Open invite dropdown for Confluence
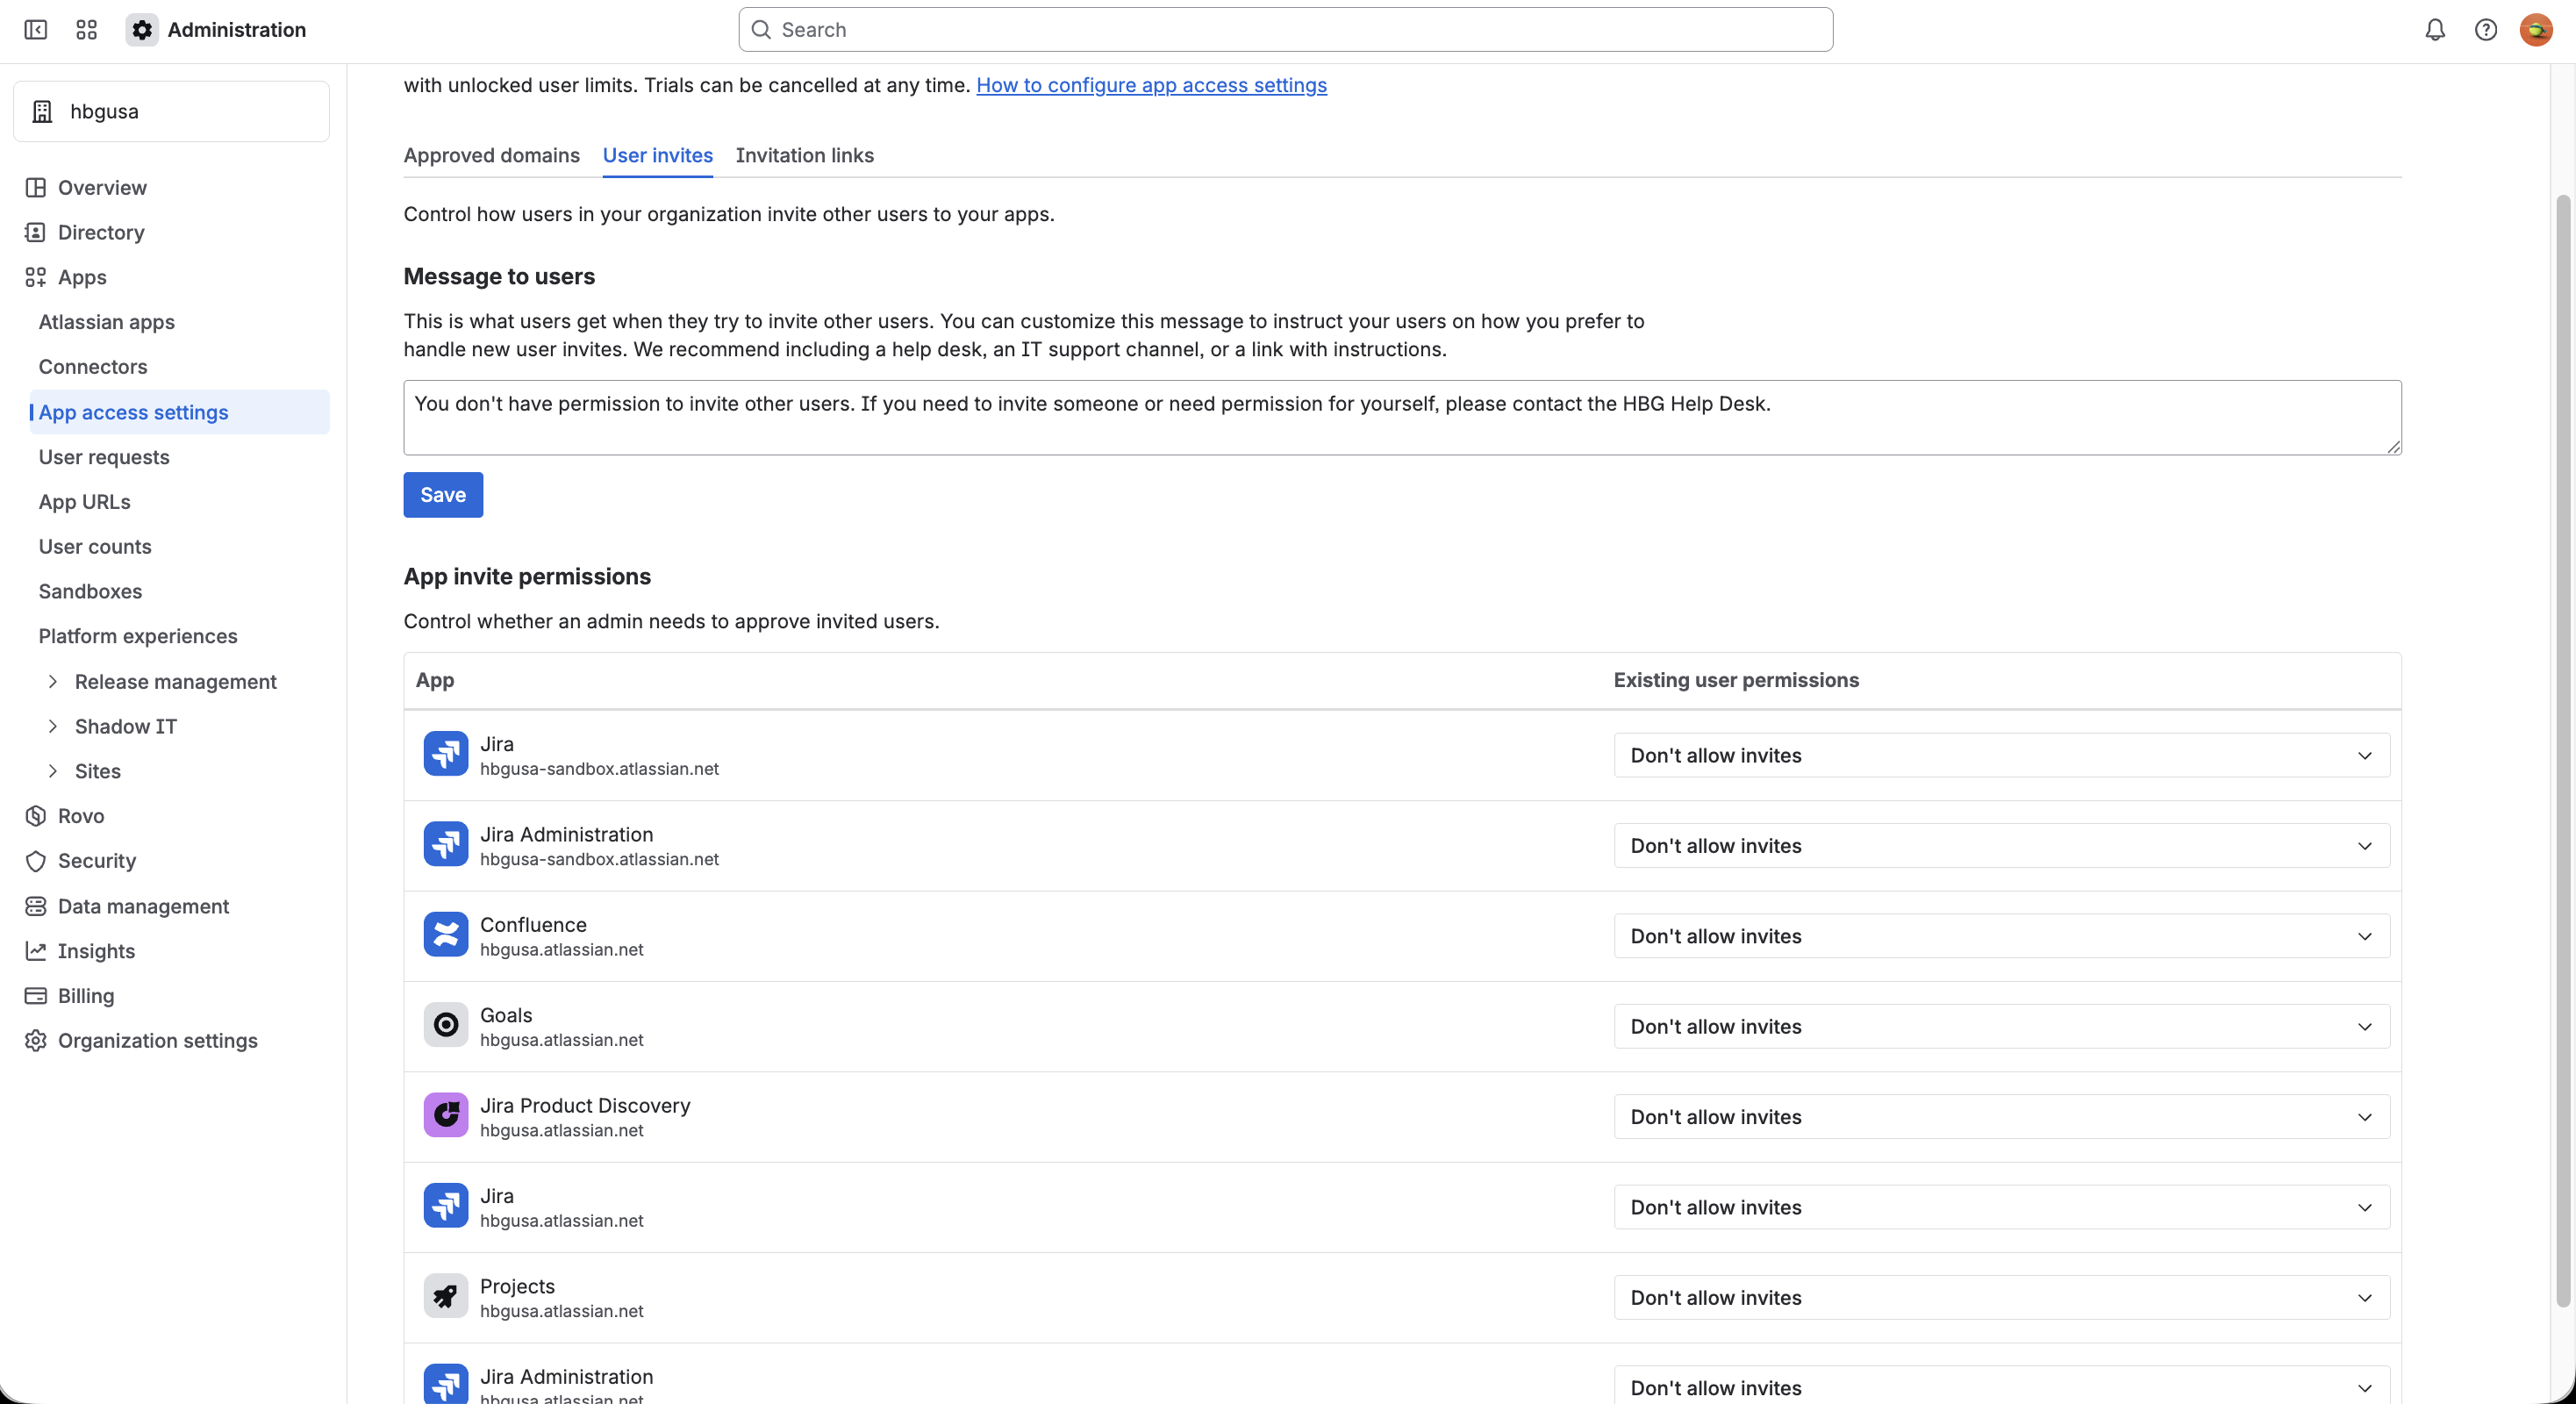Image resolution: width=2576 pixels, height=1404 pixels. (x=2002, y=936)
